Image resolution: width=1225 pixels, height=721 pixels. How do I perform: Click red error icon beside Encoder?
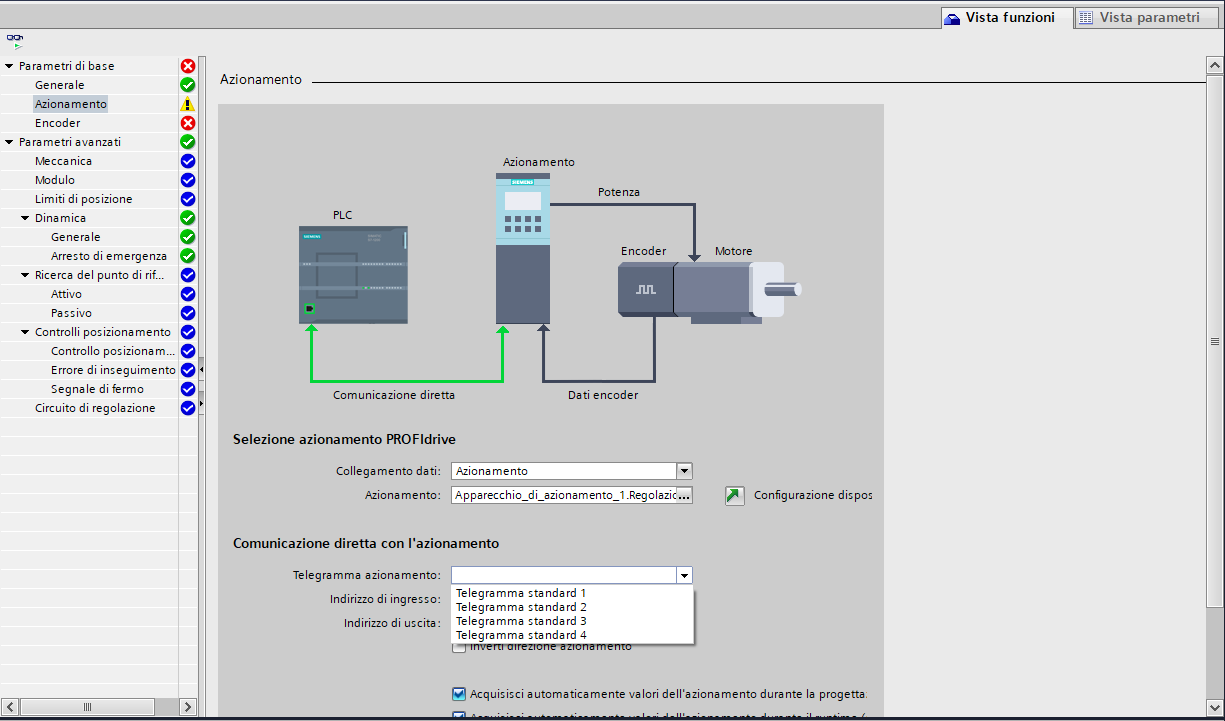point(187,123)
